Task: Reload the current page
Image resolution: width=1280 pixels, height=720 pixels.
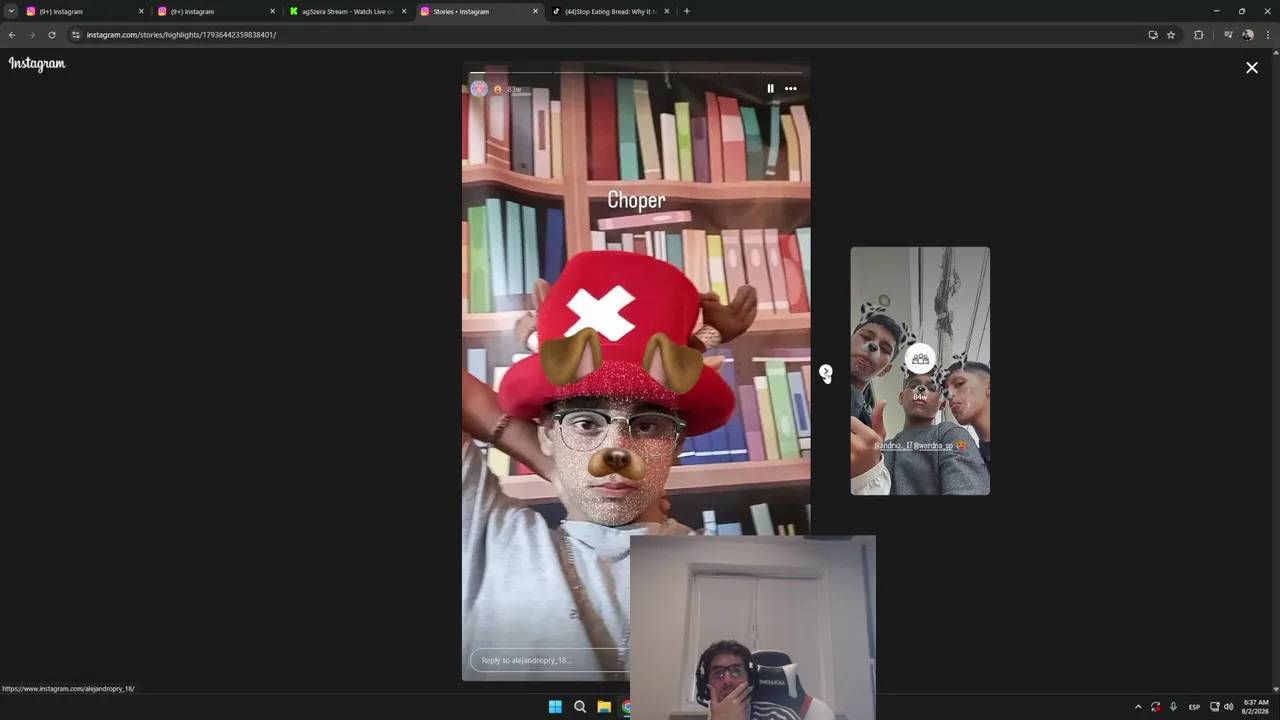Action: point(52,35)
